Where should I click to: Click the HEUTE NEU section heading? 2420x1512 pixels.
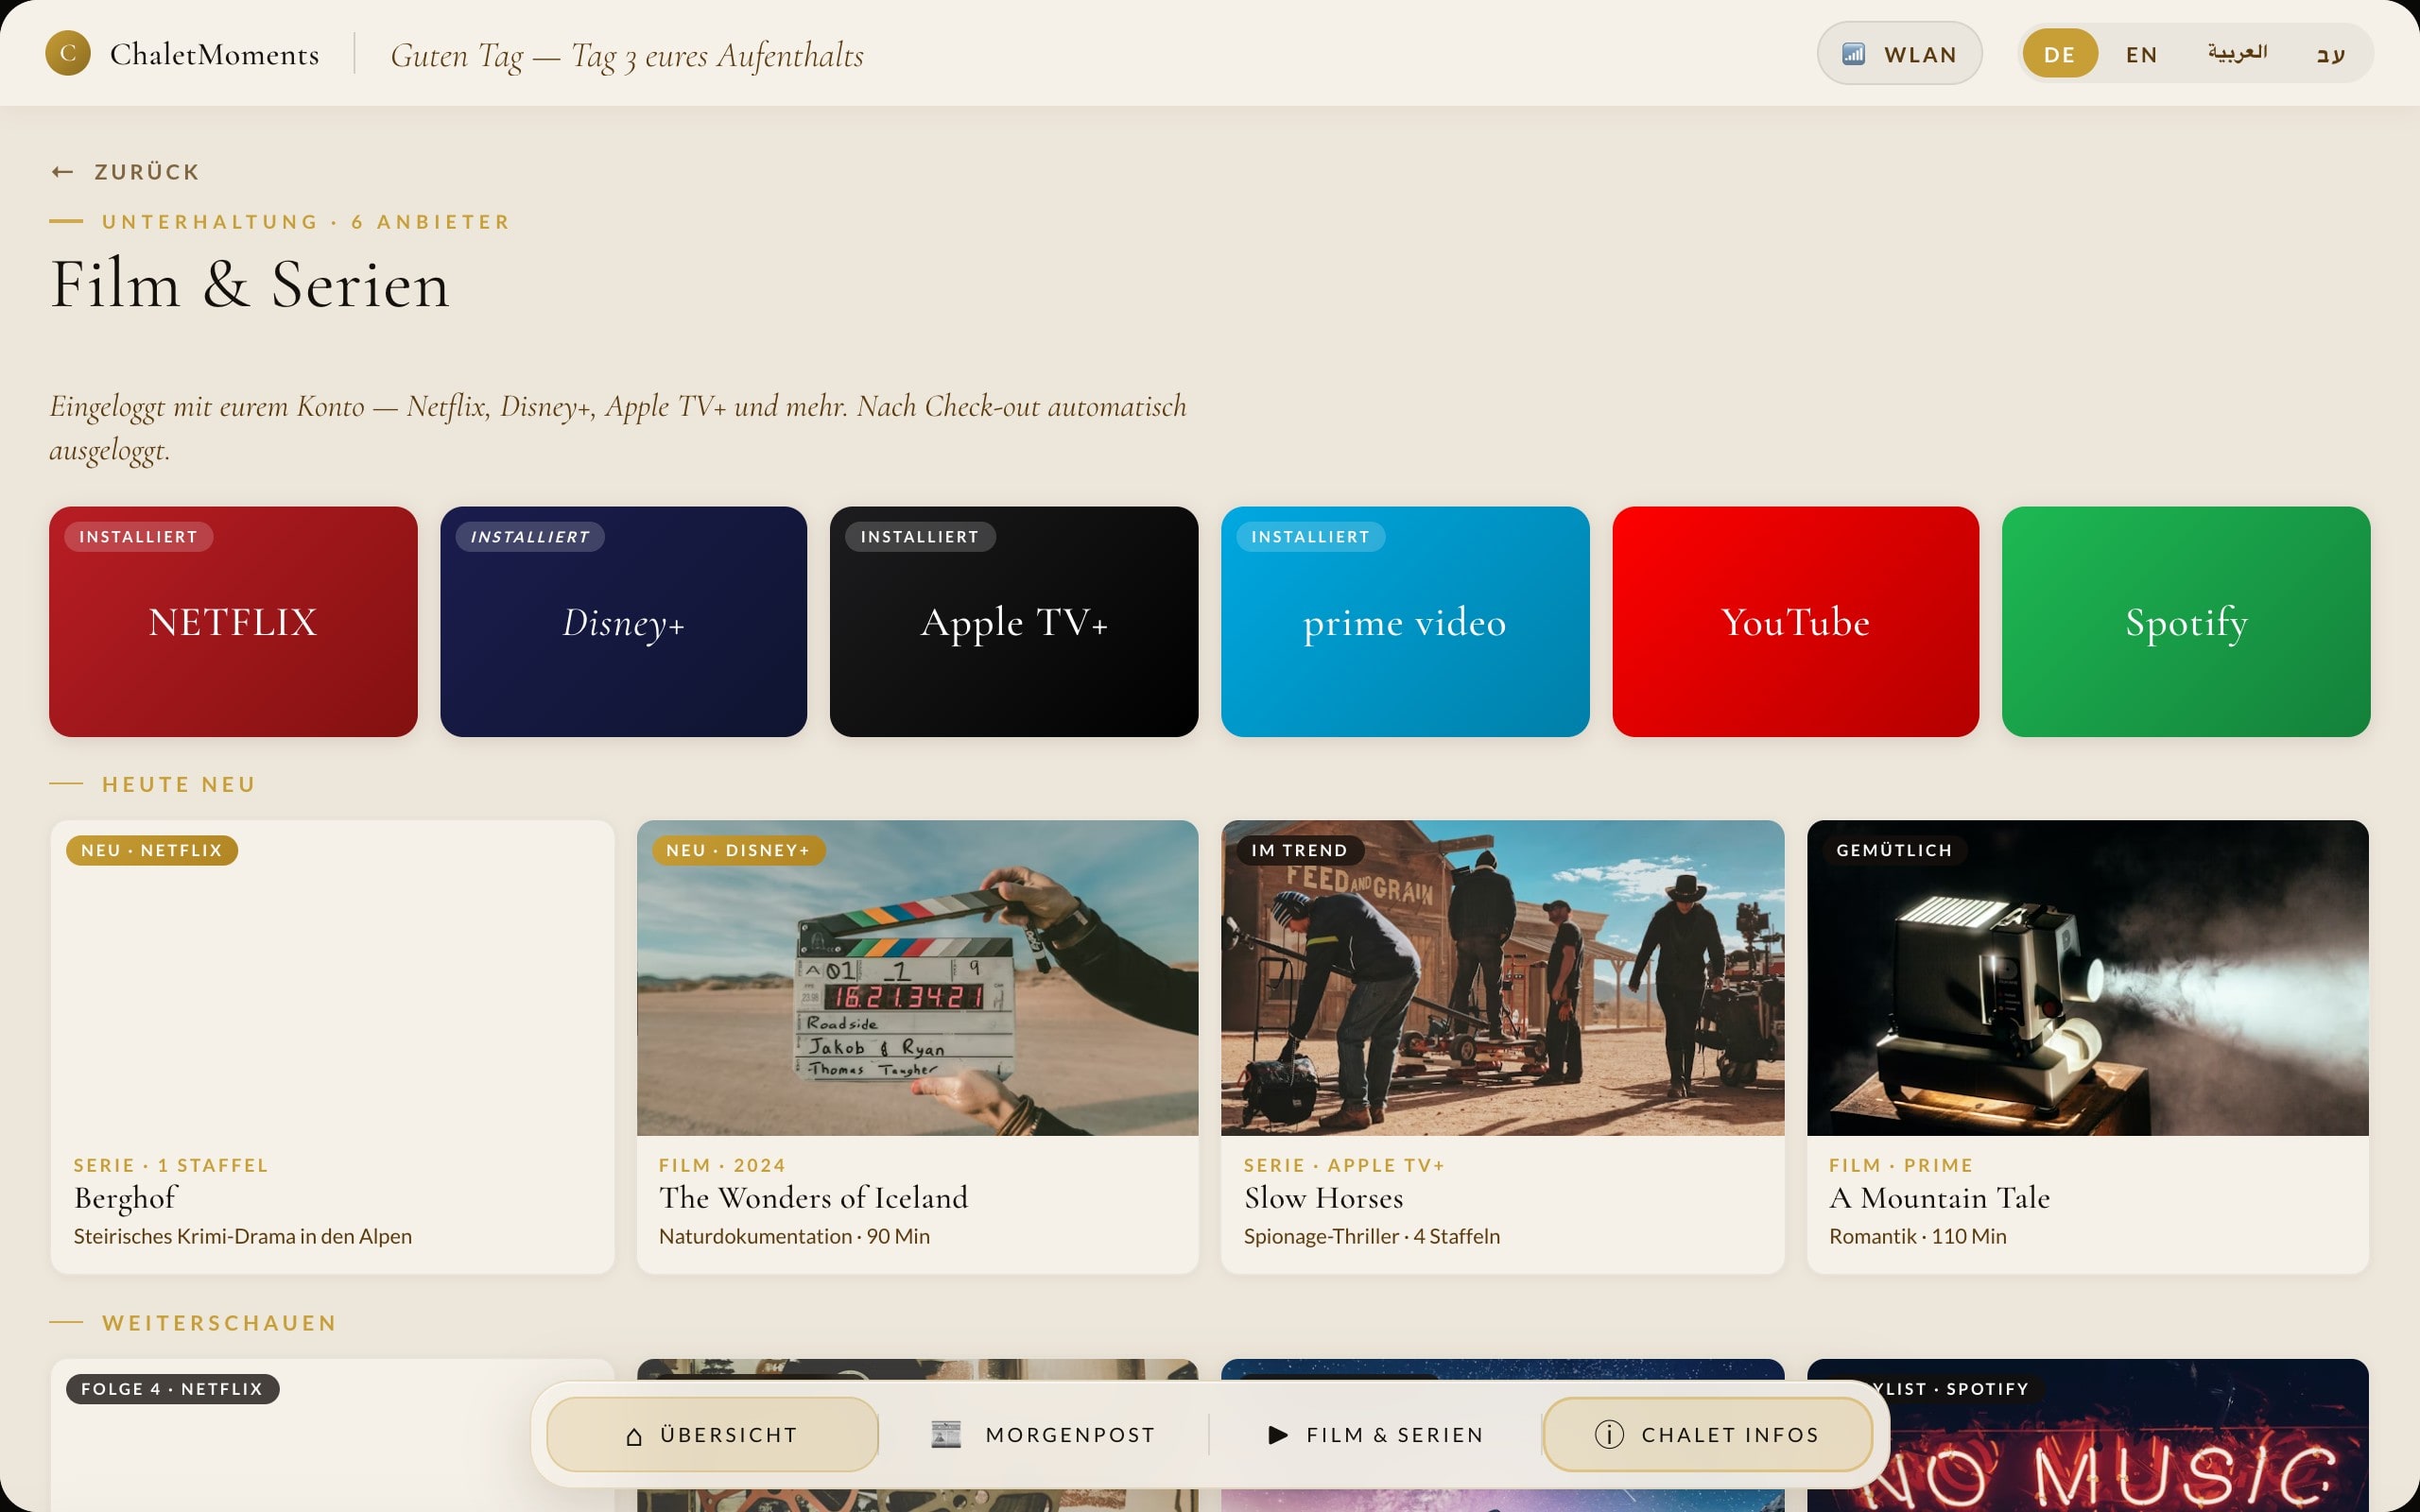tap(179, 785)
